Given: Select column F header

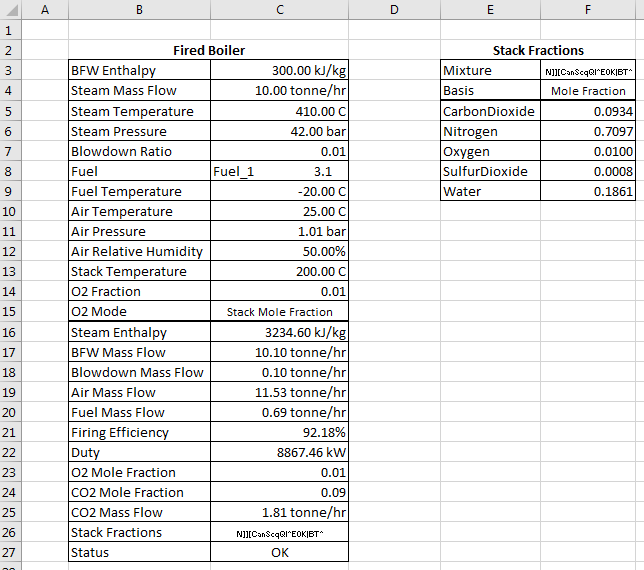Looking at the screenshot, I should (588, 9).
